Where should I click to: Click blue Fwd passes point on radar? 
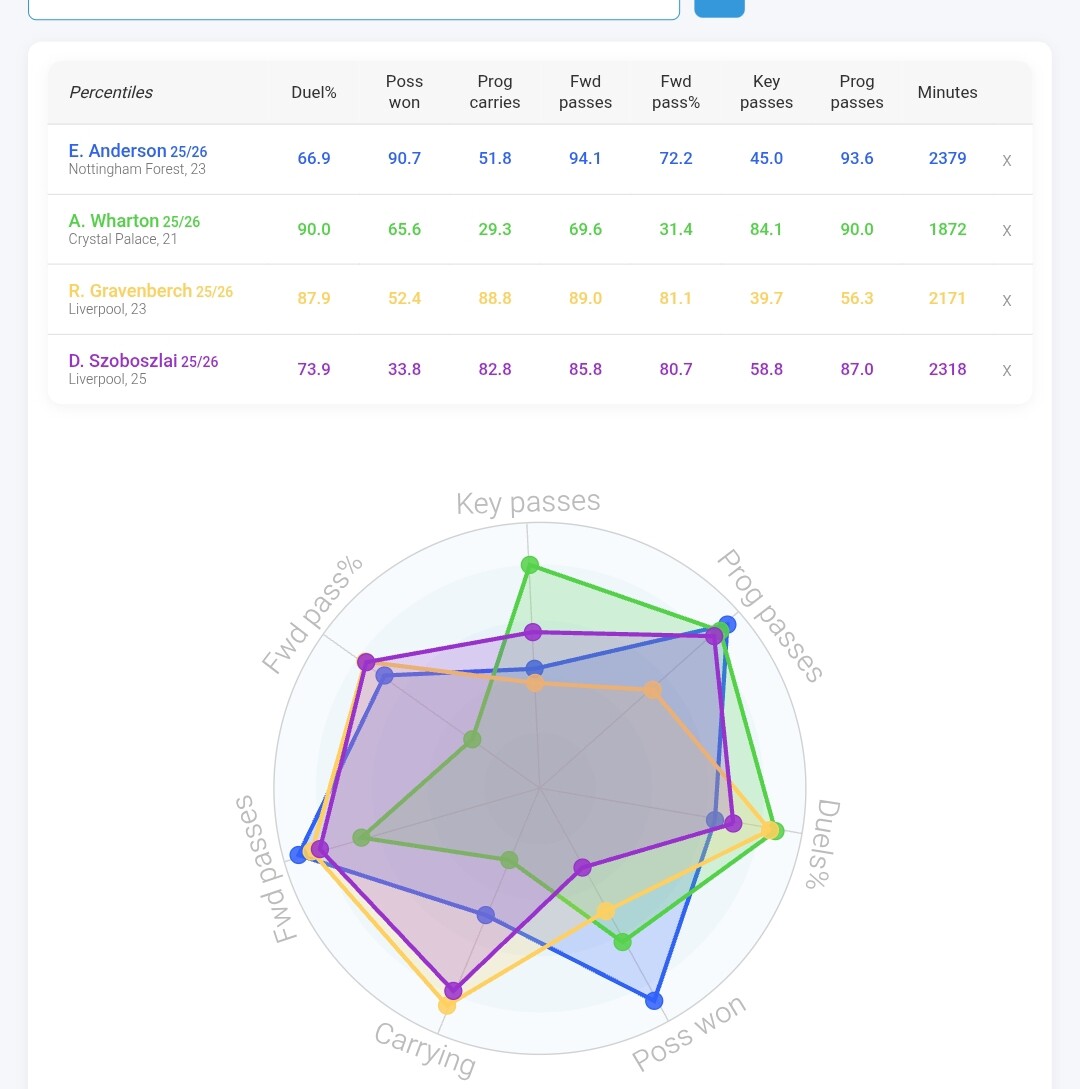click(x=298, y=854)
